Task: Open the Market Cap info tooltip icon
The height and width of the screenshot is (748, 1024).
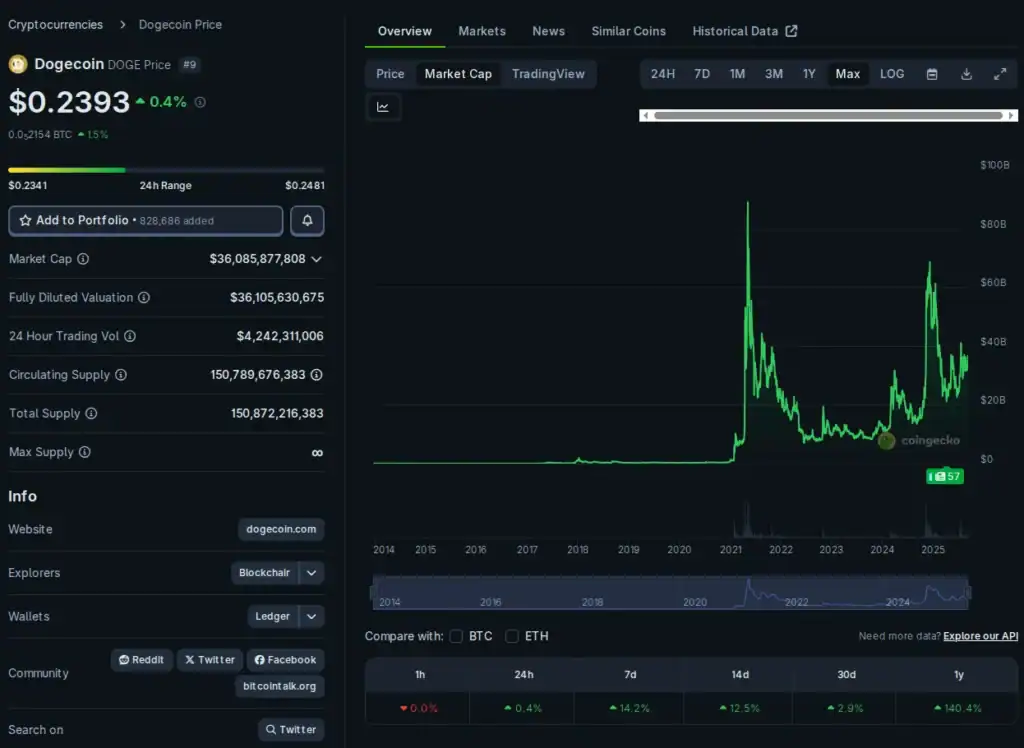Action: pos(83,259)
